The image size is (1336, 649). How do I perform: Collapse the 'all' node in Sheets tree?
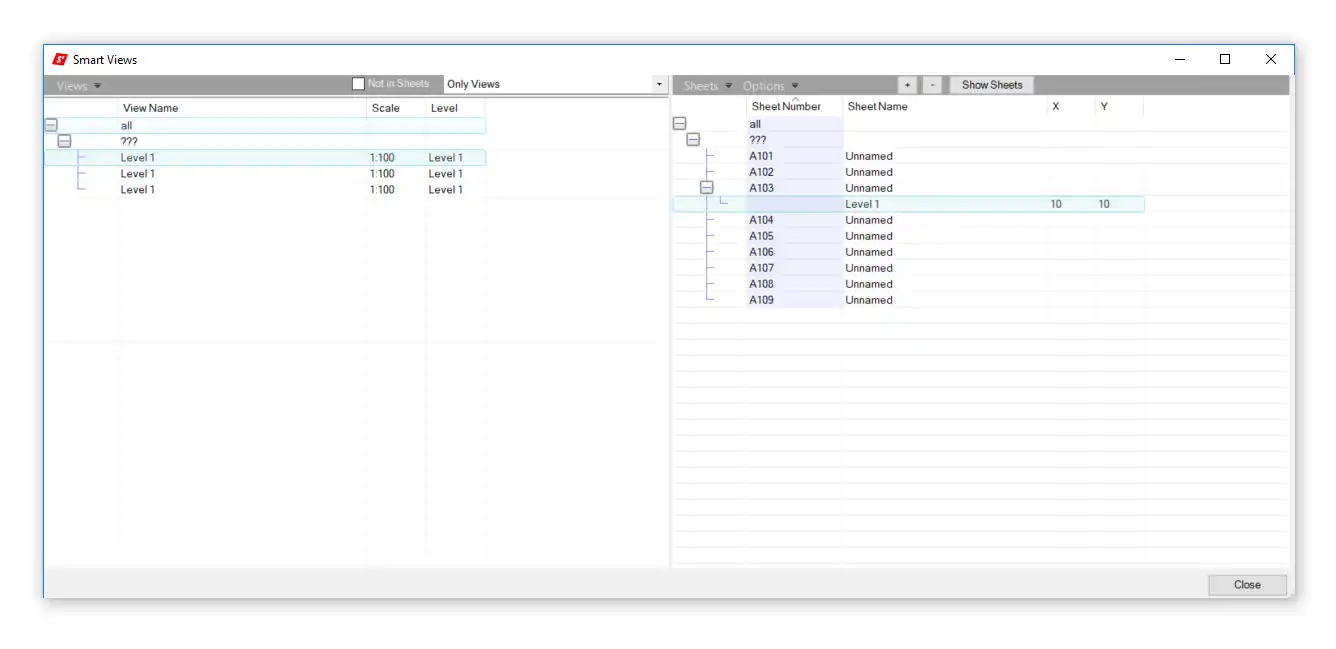click(679, 124)
